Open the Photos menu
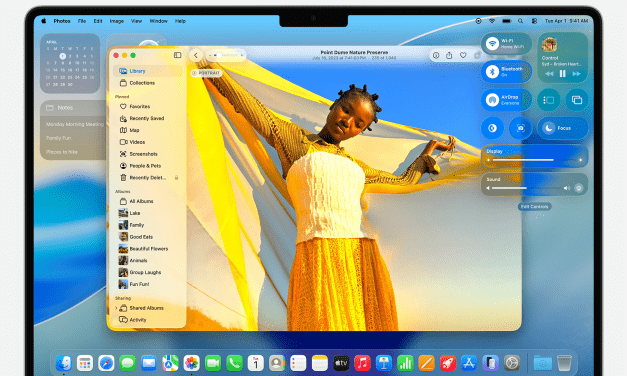Screen dimensions: 627x376 click(62, 21)
